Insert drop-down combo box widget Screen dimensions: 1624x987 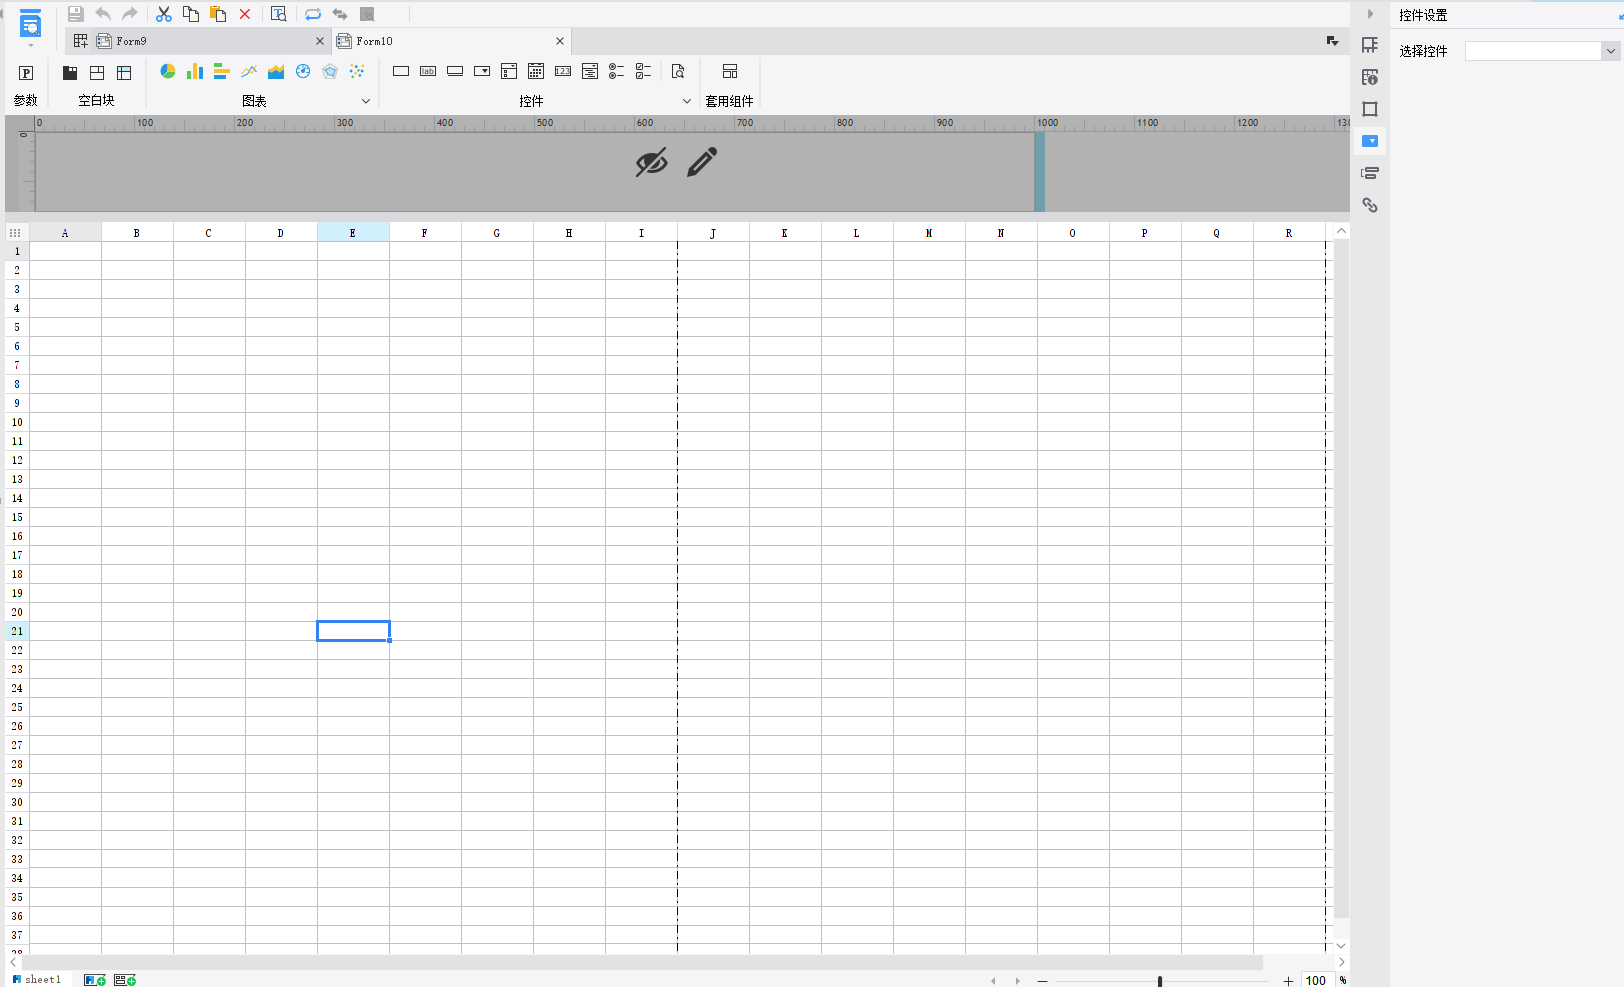click(482, 71)
